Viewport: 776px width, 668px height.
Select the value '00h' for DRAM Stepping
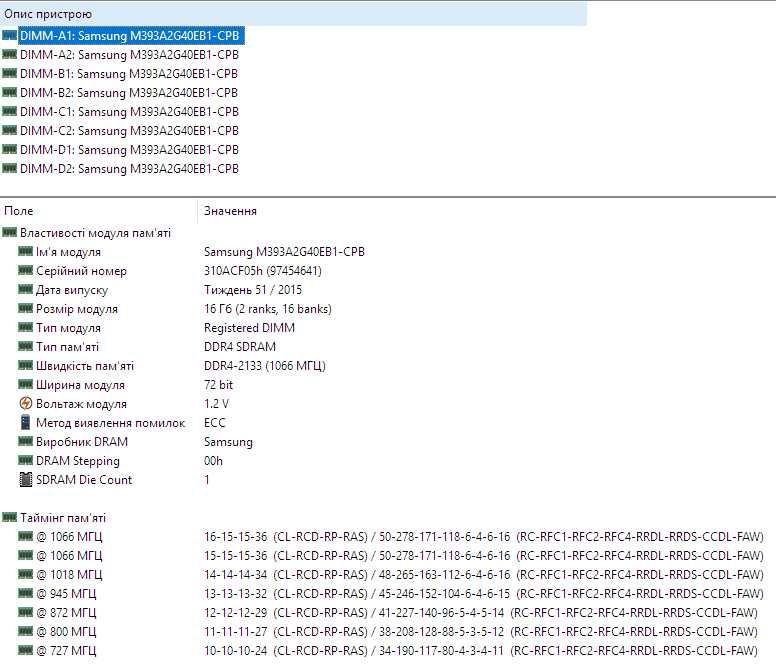pyautogui.click(x=213, y=461)
